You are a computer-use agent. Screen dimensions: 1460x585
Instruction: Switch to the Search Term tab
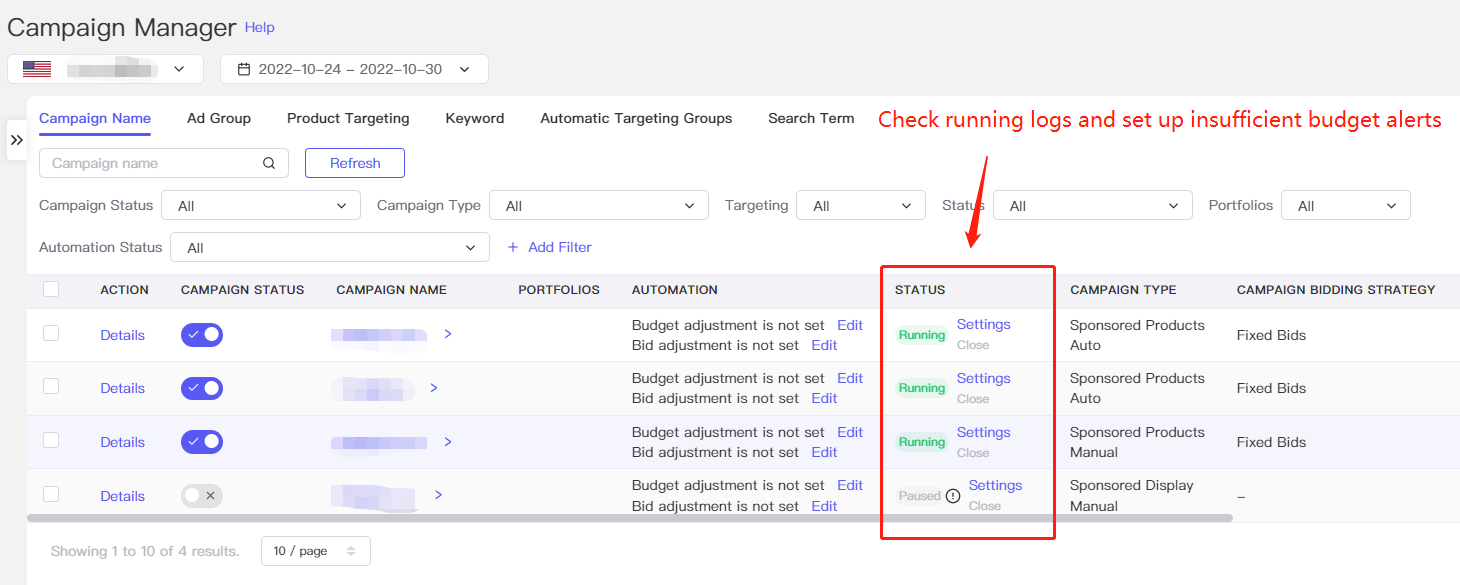pyautogui.click(x=811, y=118)
